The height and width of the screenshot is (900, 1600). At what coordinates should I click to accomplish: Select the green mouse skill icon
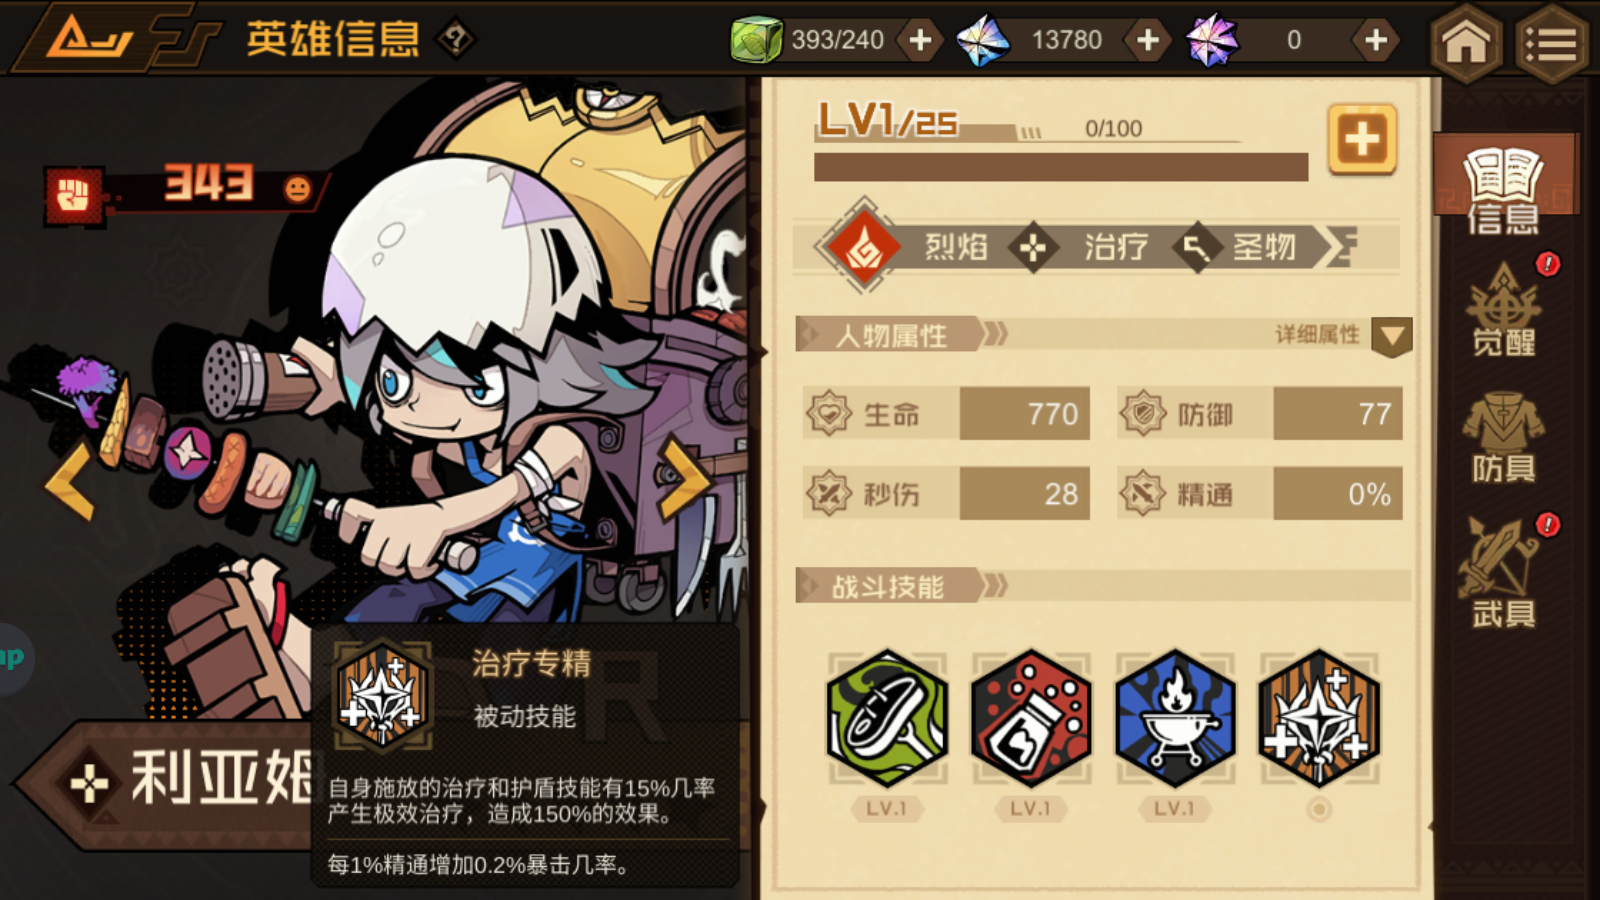[887, 717]
